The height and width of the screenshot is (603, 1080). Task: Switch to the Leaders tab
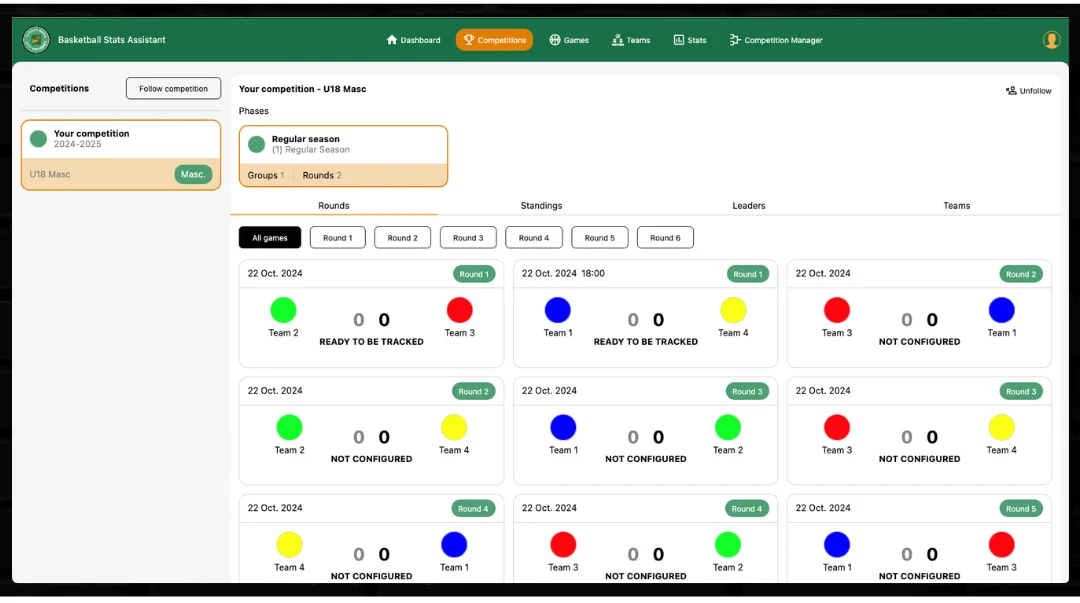748,206
